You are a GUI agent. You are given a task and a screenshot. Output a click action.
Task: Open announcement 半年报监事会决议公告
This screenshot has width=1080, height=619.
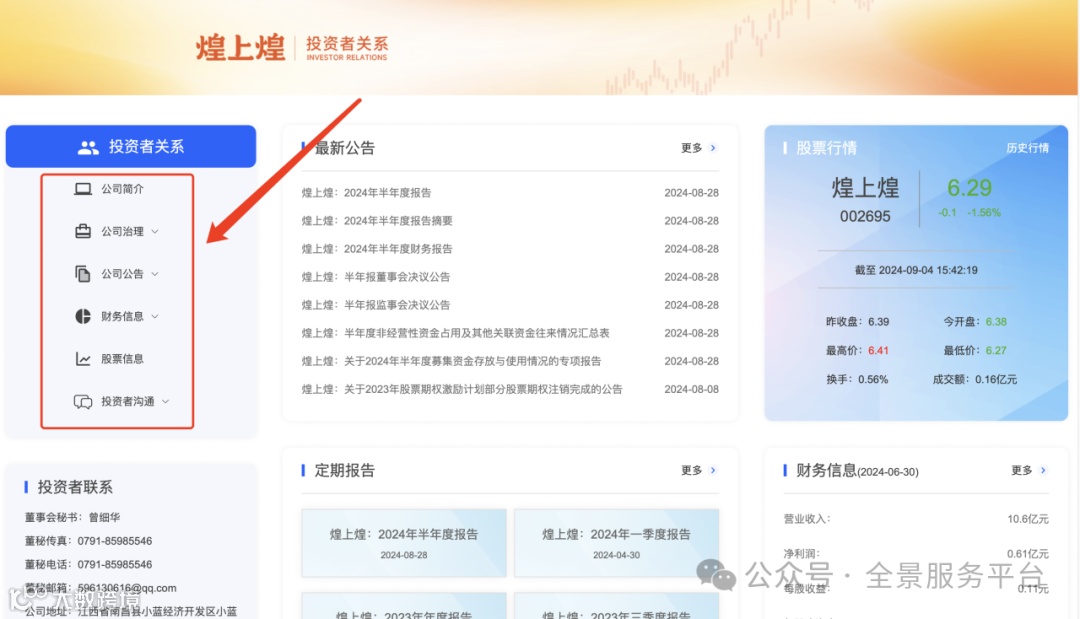pos(375,305)
